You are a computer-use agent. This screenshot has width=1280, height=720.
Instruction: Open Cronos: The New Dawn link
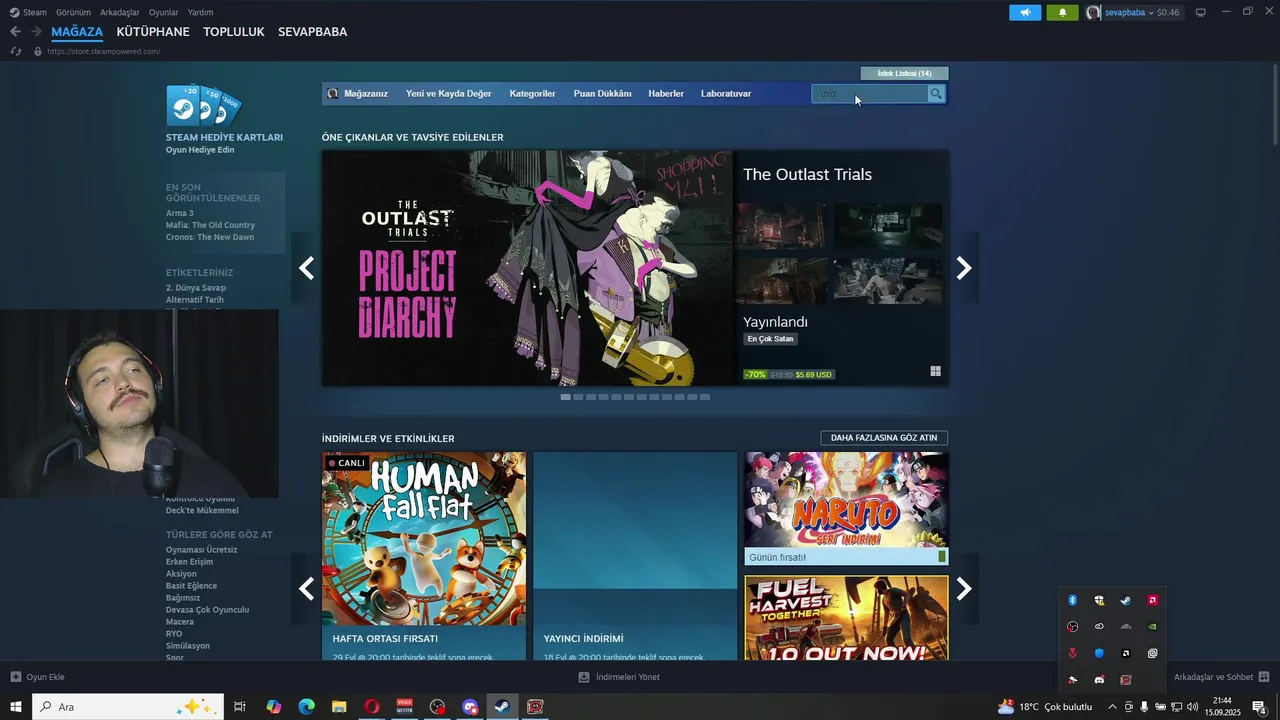click(210, 237)
